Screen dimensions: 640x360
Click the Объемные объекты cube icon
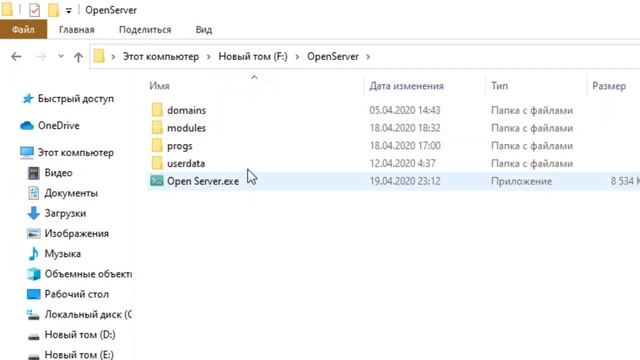click(x=33, y=274)
